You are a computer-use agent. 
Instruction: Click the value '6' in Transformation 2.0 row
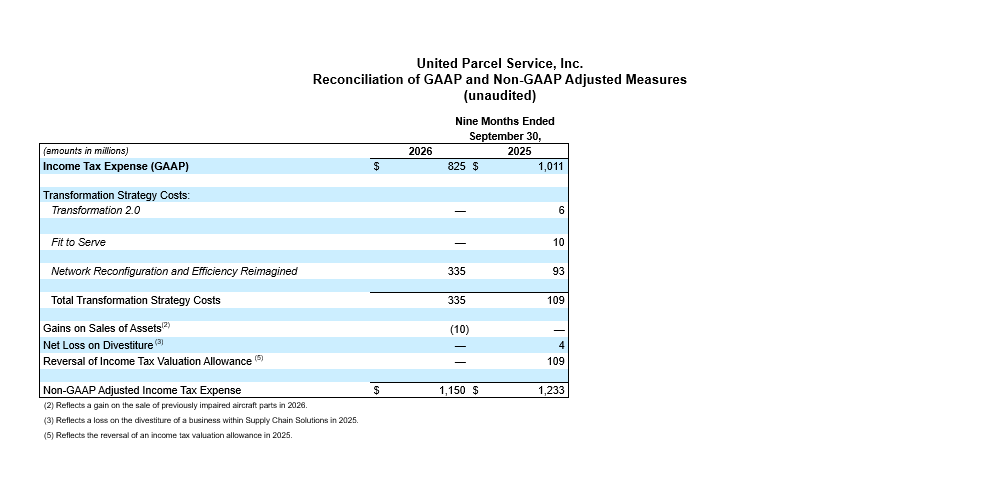point(561,210)
